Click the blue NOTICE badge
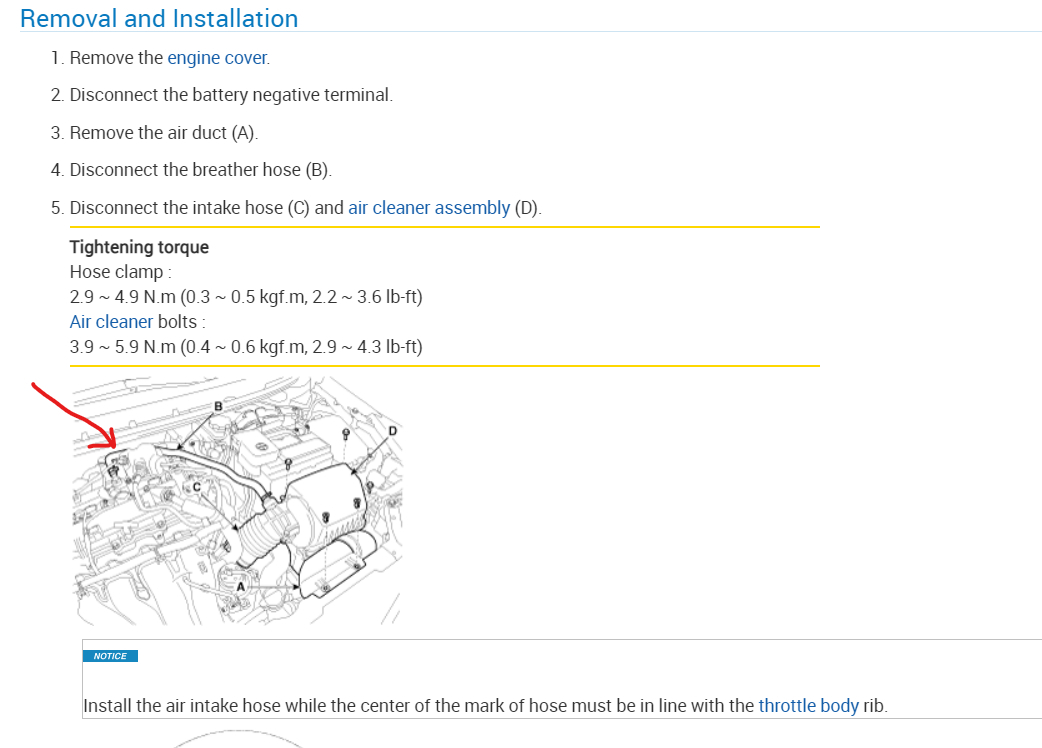Image resolution: width=1042 pixels, height=748 pixels. tap(110, 656)
